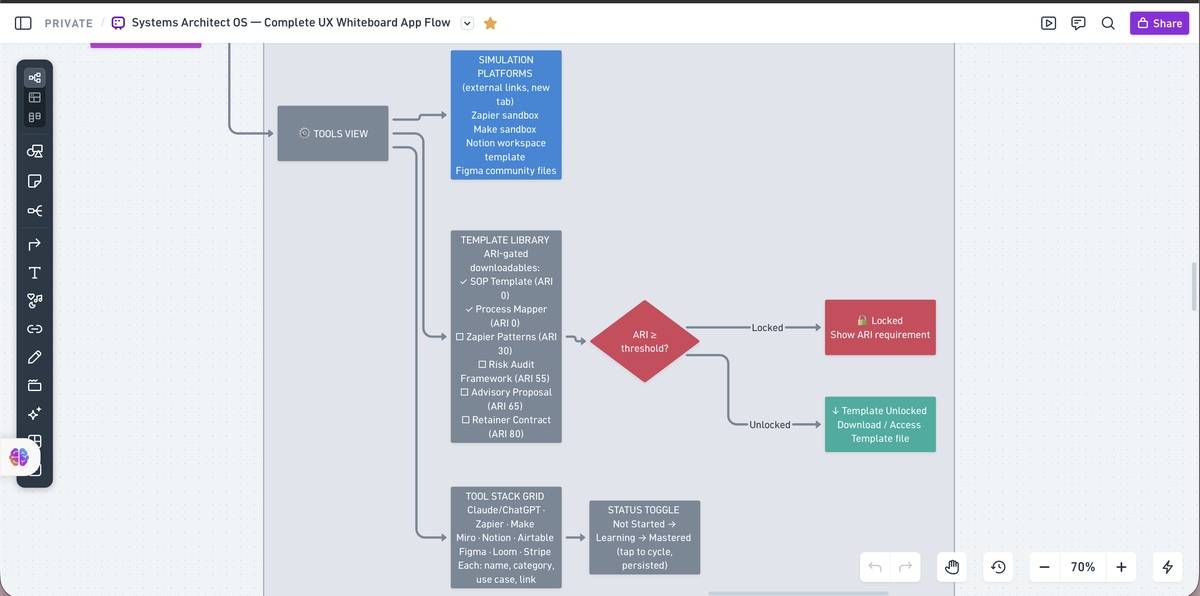Open version history clock icon
Screen dimensions: 1200x596
click(998, 567)
